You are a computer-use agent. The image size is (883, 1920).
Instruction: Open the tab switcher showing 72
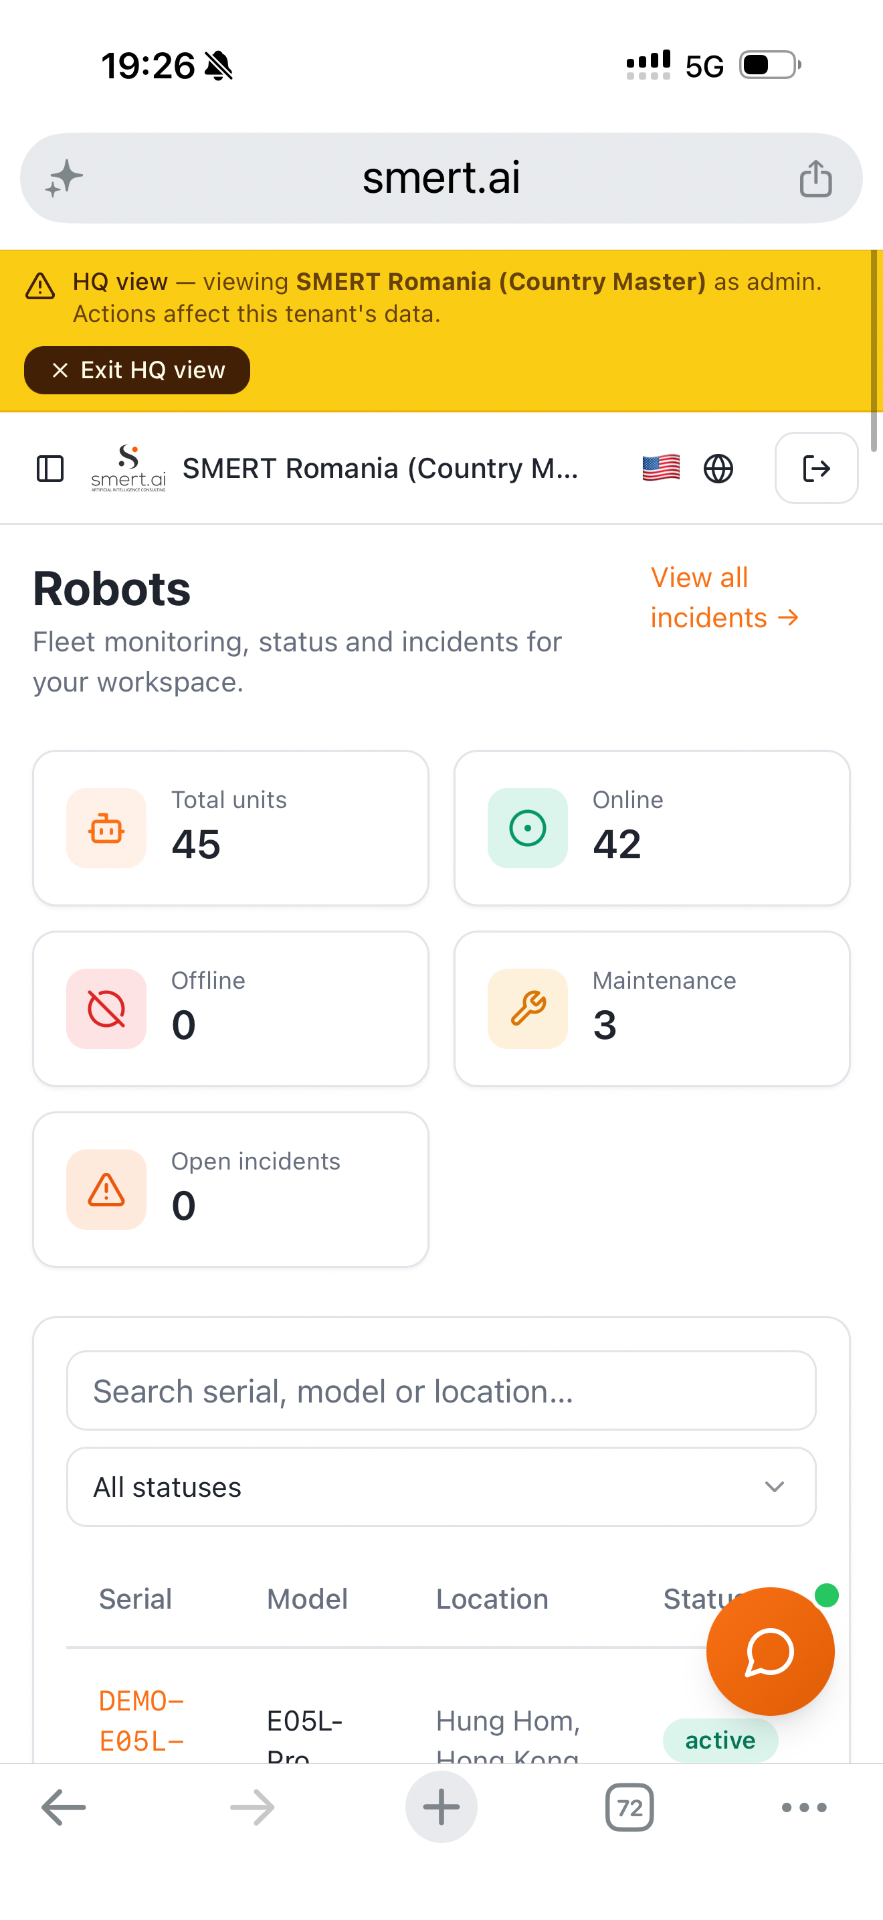pos(630,1807)
